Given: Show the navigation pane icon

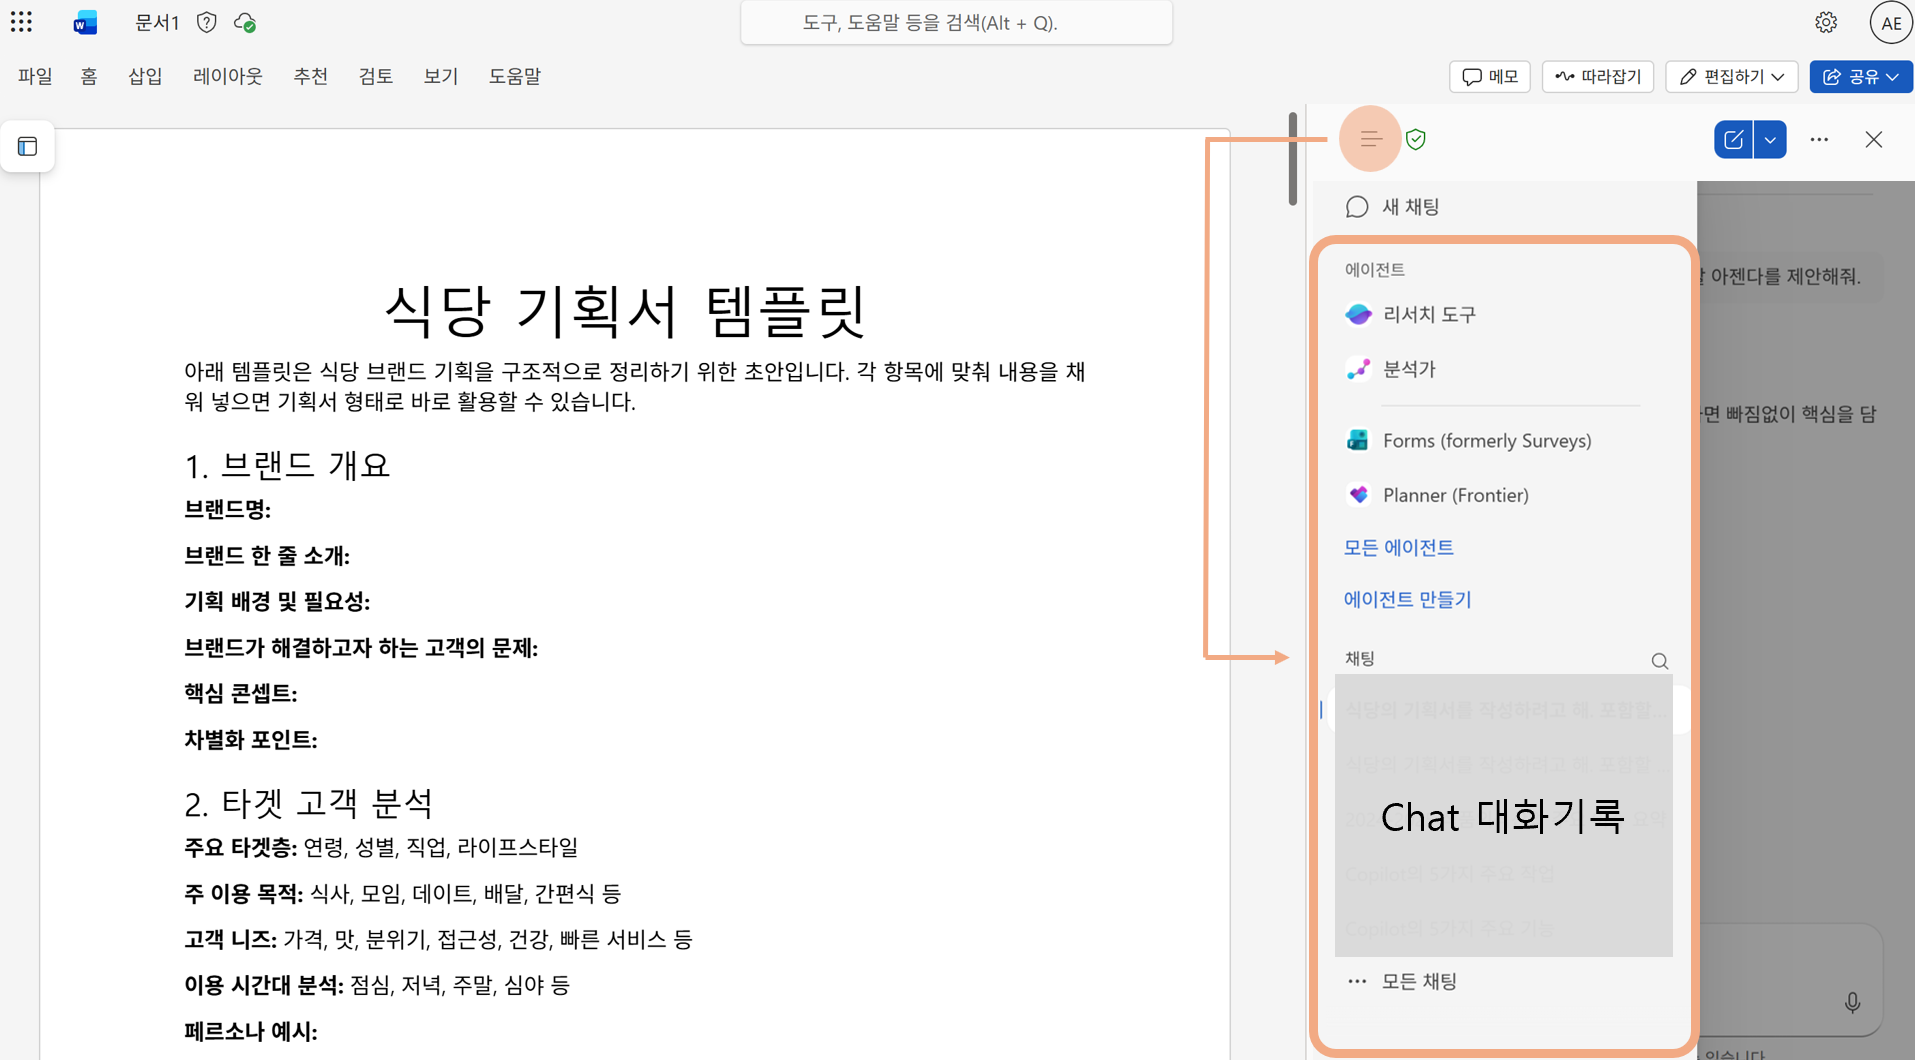Looking at the screenshot, I should 28,147.
